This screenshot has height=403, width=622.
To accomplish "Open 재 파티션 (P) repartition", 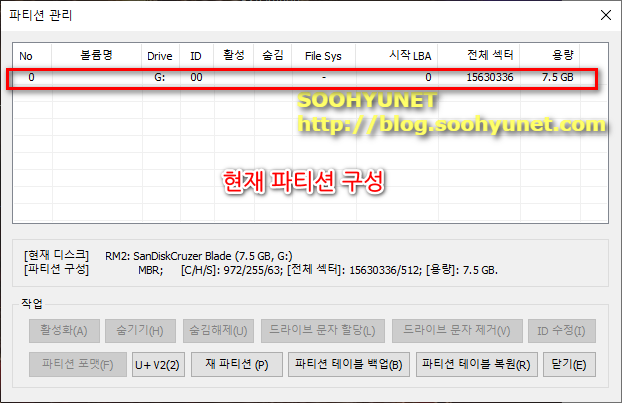I will (237, 365).
